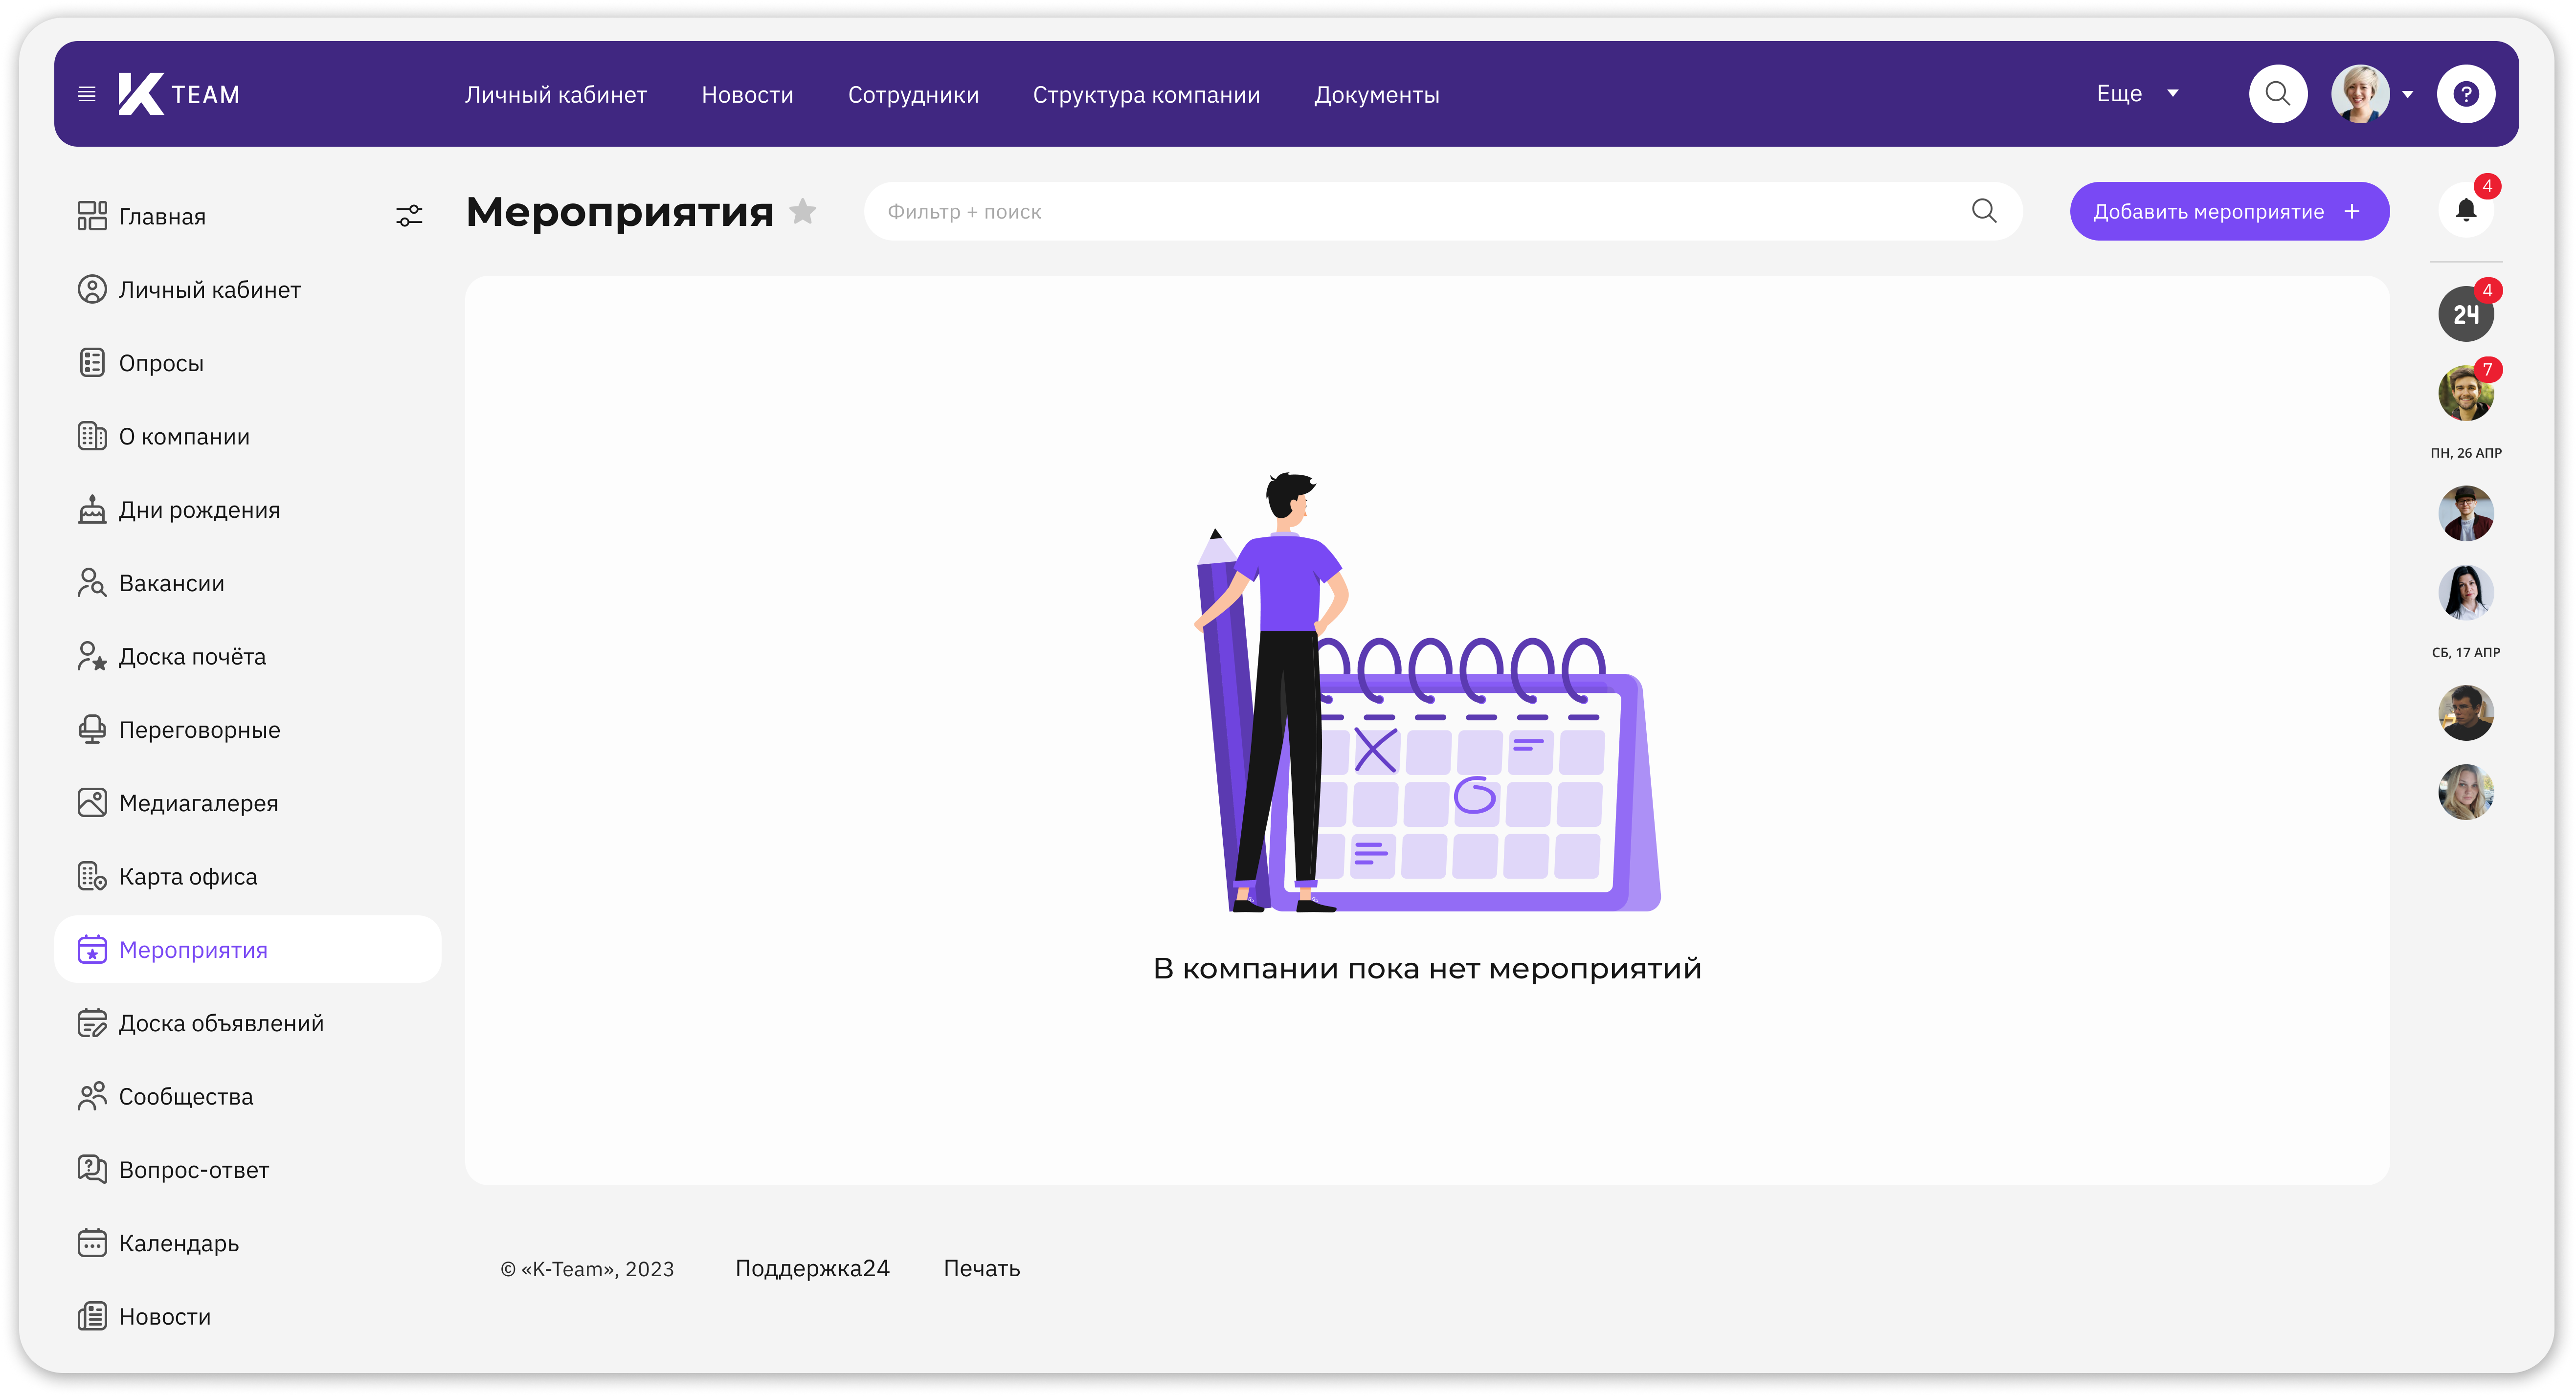This screenshot has height=1396, width=2576.
Task: Open the help question mark icon
Action: coord(2465,94)
